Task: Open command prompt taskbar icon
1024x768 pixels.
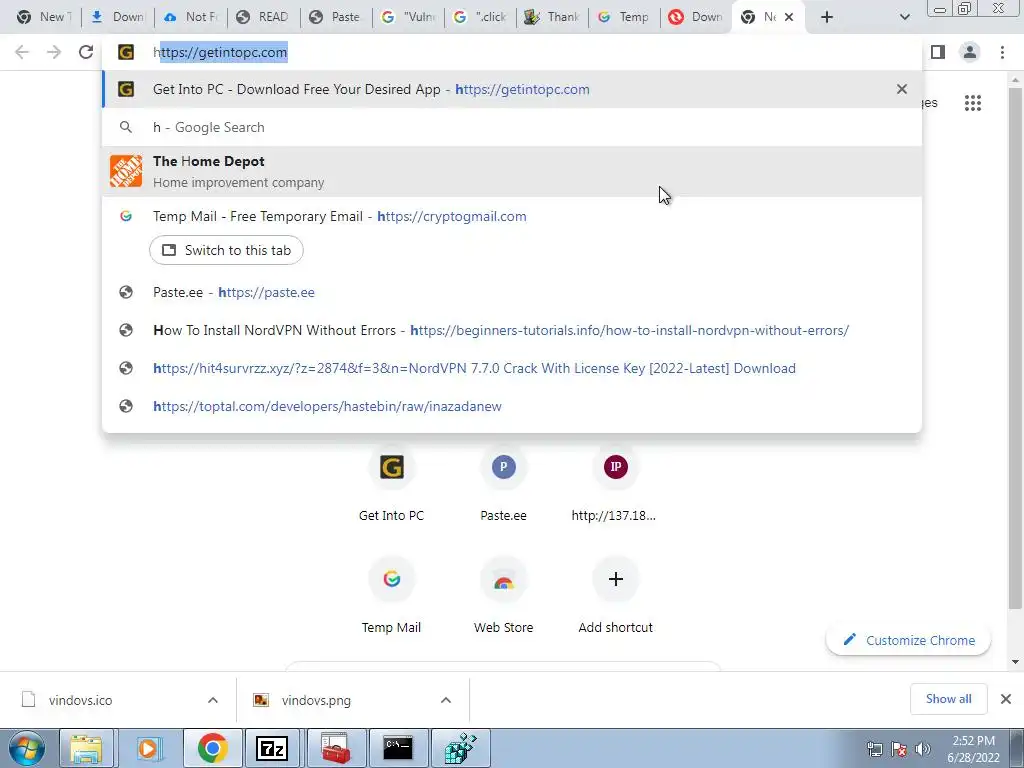Action: tap(398, 748)
